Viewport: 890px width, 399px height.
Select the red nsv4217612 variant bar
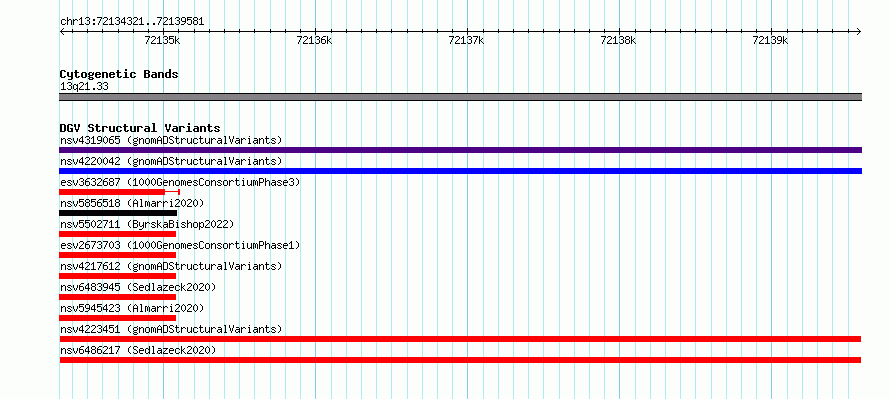pos(117,276)
